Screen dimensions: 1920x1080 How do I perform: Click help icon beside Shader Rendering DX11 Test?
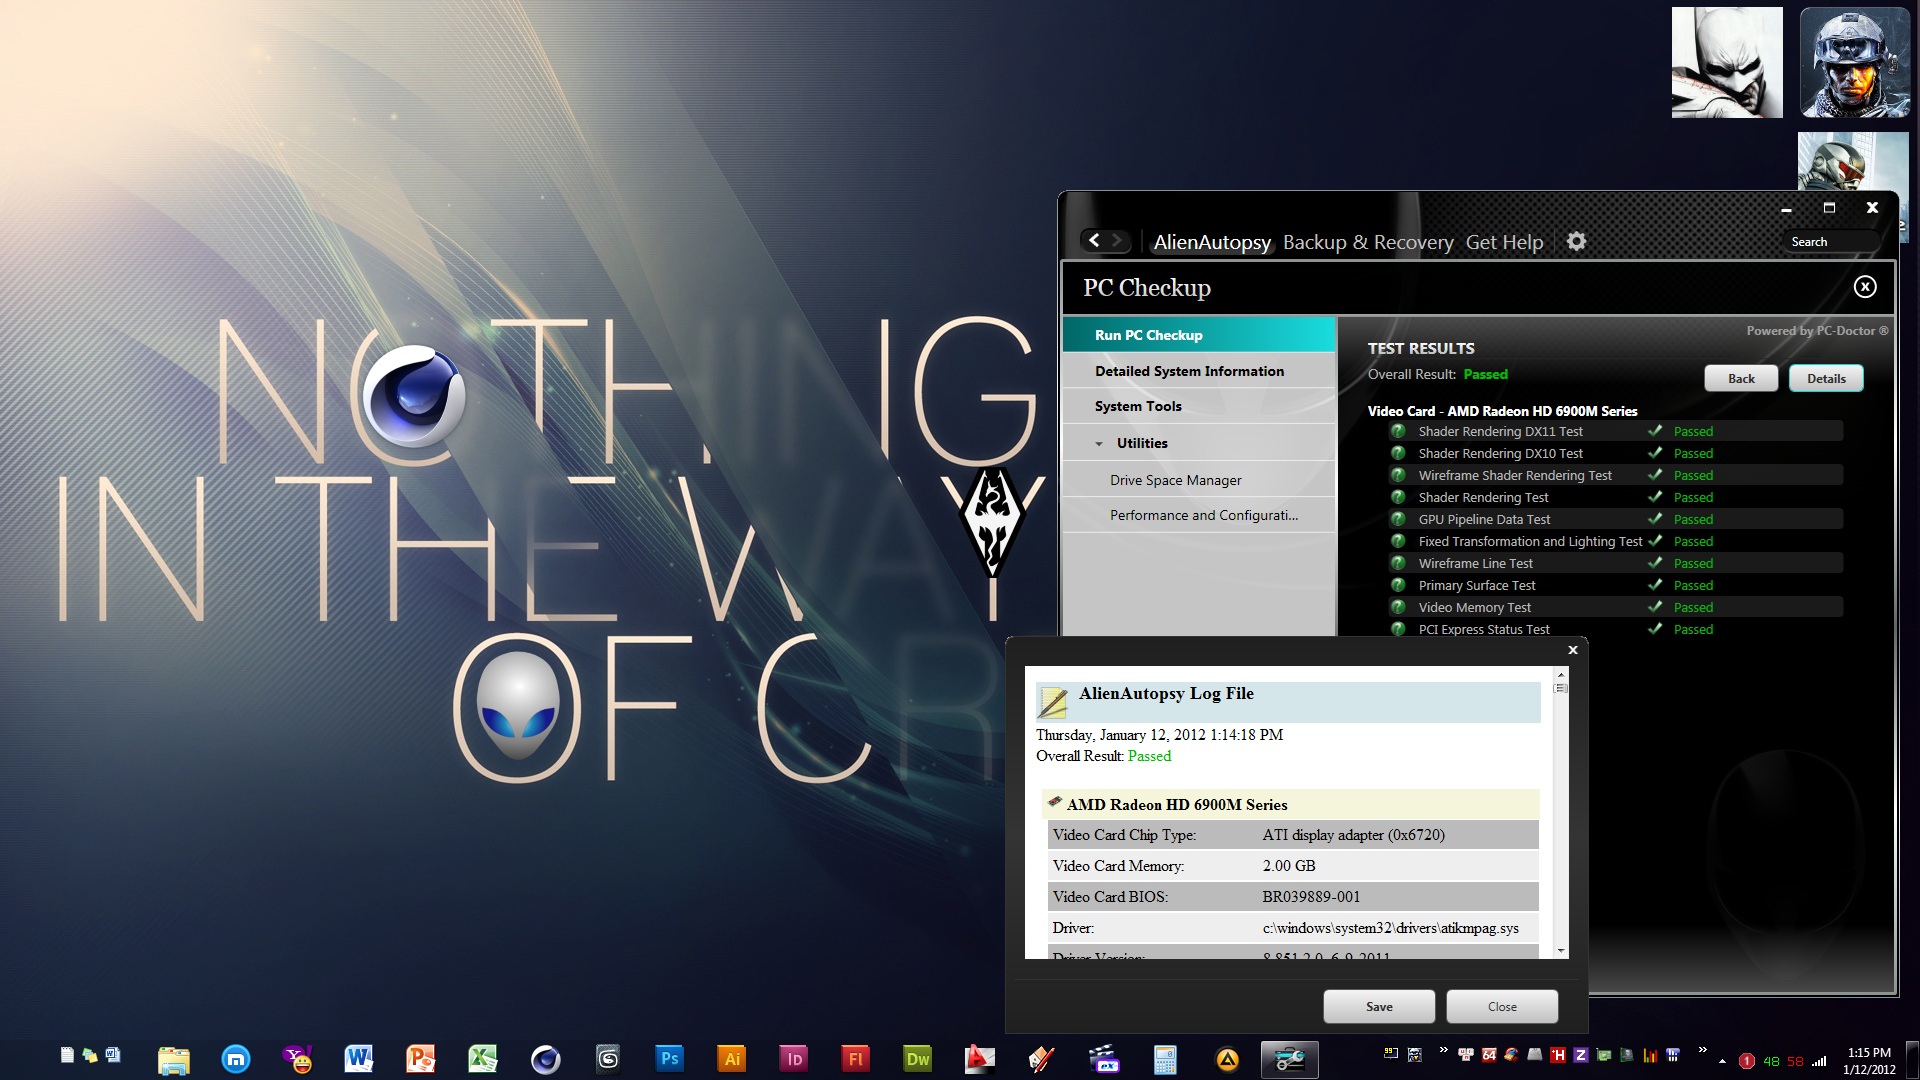[x=1398, y=431]
